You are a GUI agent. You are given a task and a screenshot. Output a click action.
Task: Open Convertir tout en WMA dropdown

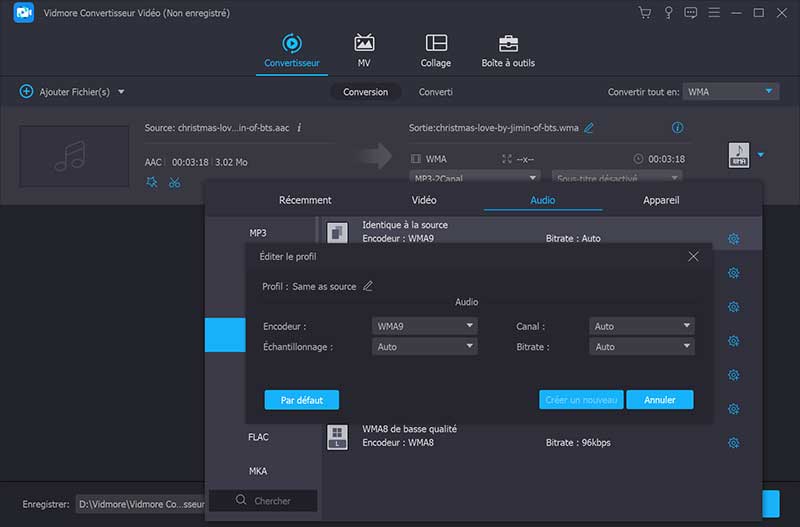(731, 91)
